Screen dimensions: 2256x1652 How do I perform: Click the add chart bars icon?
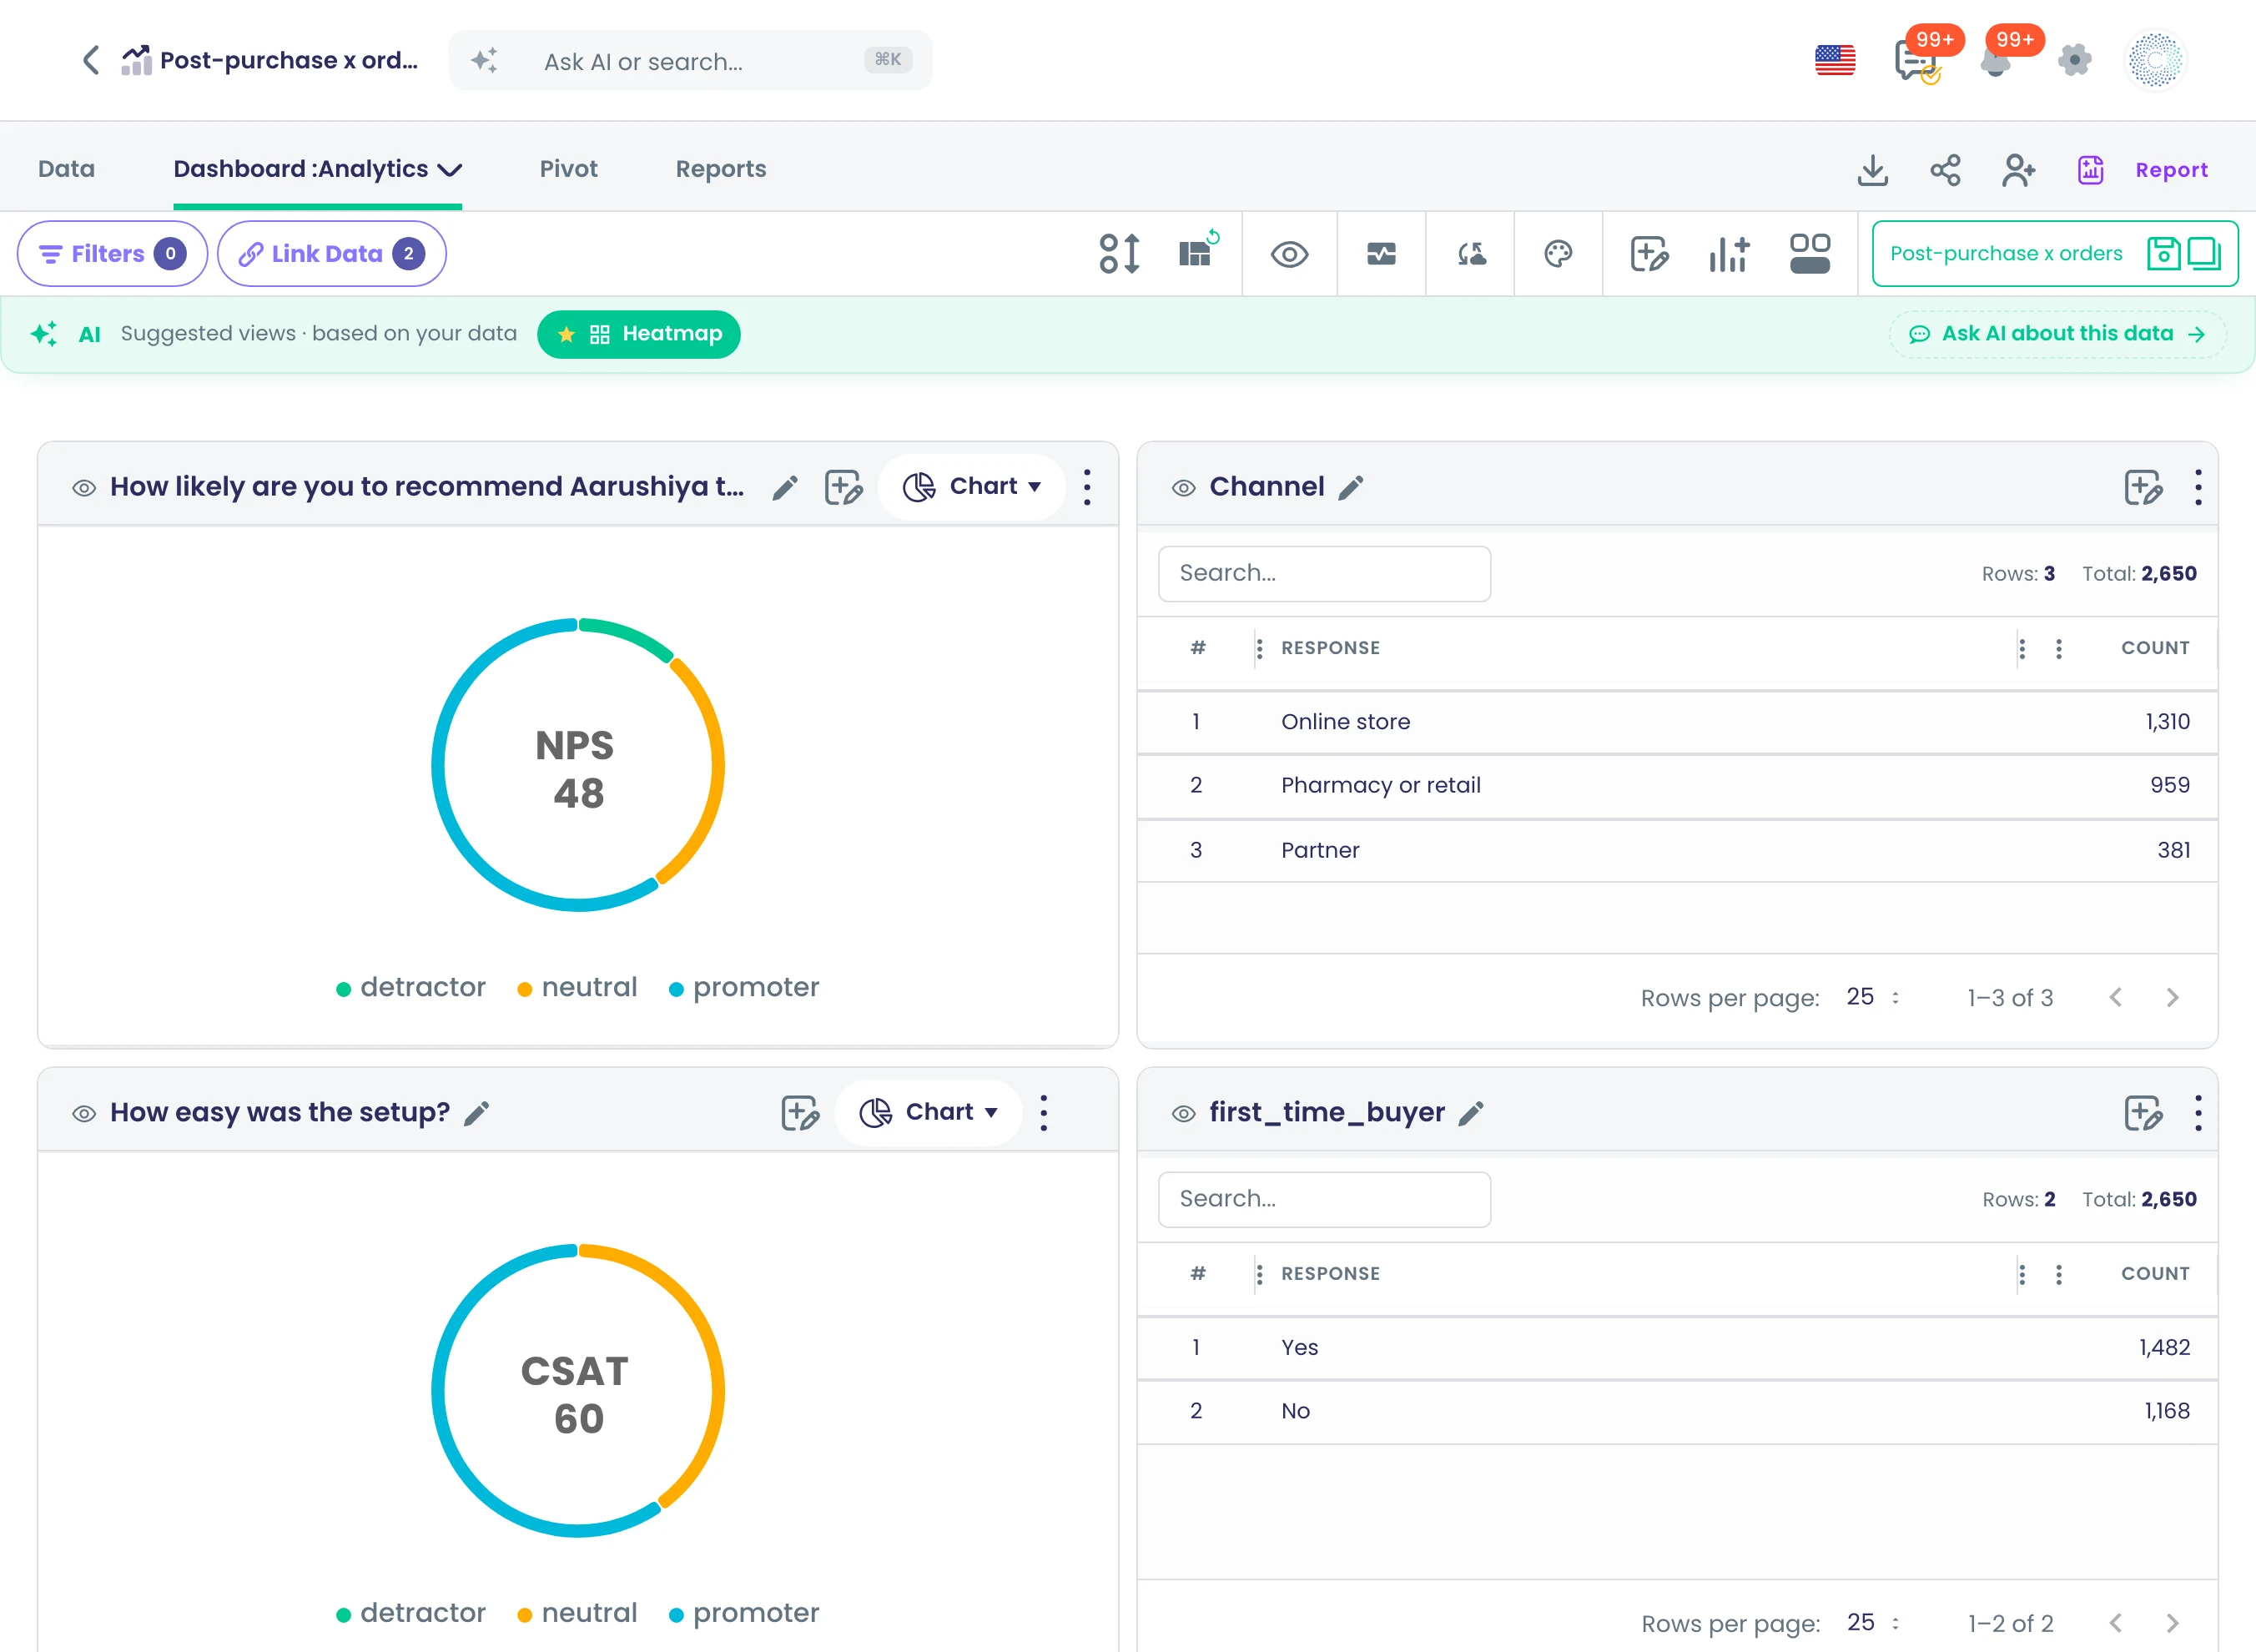point(1729,254)
